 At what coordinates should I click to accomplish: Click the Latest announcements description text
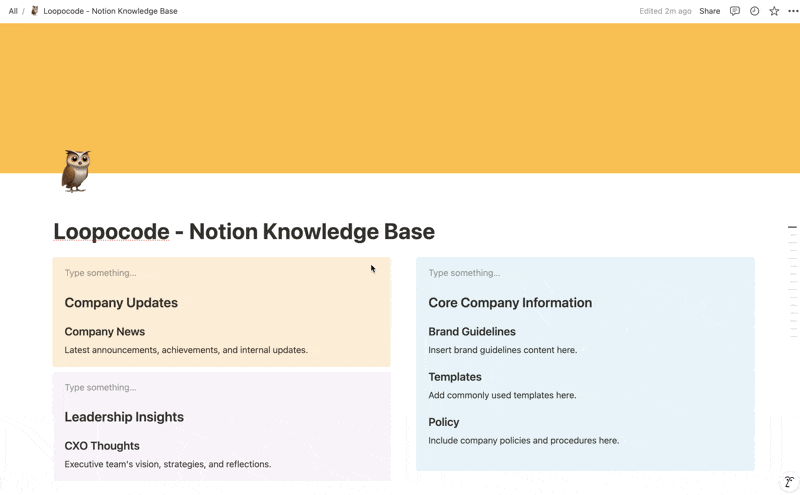(x=186, y=350)
